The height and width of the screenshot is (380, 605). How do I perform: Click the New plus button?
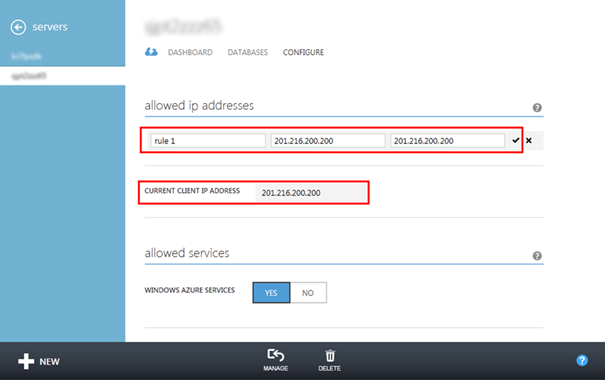pyautogui.click(x=39, y=361)
